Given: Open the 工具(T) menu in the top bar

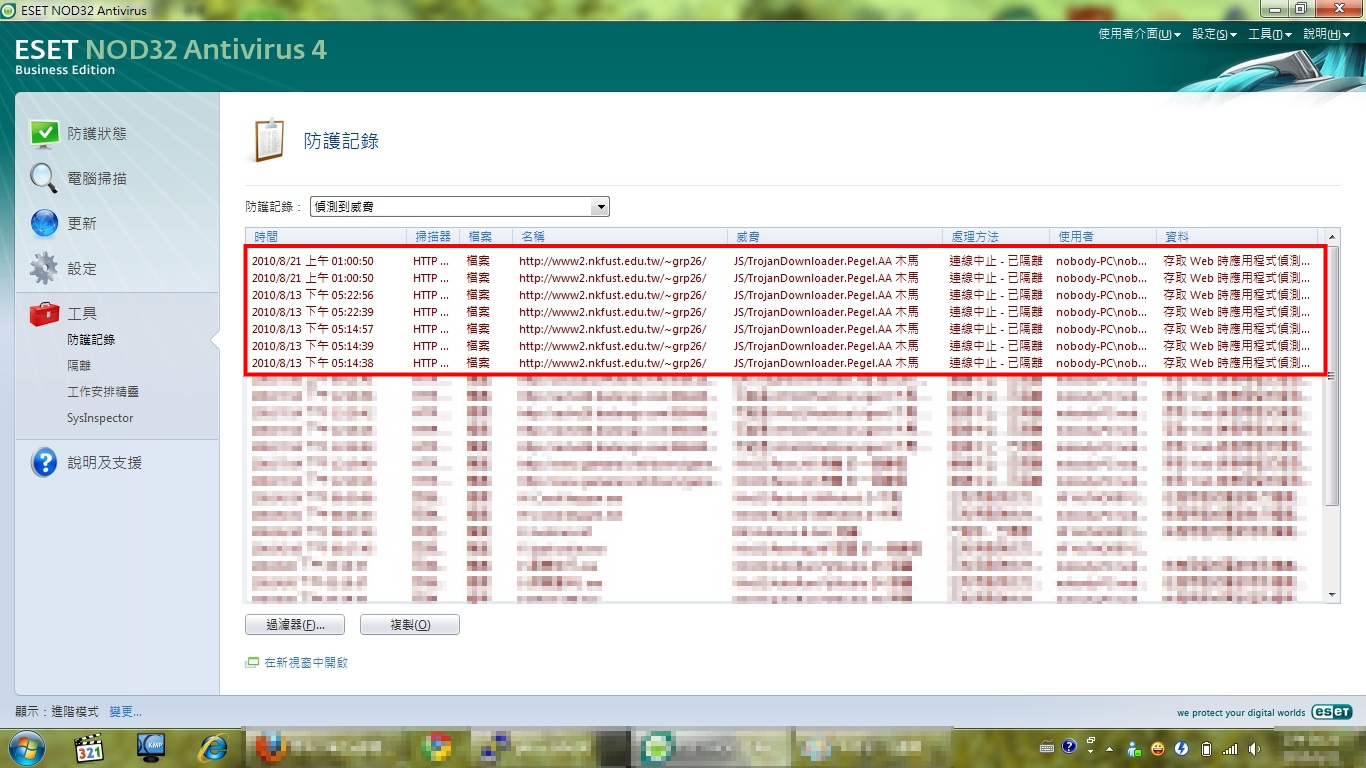Looking at the screenshot, I should click(1269, 34).
